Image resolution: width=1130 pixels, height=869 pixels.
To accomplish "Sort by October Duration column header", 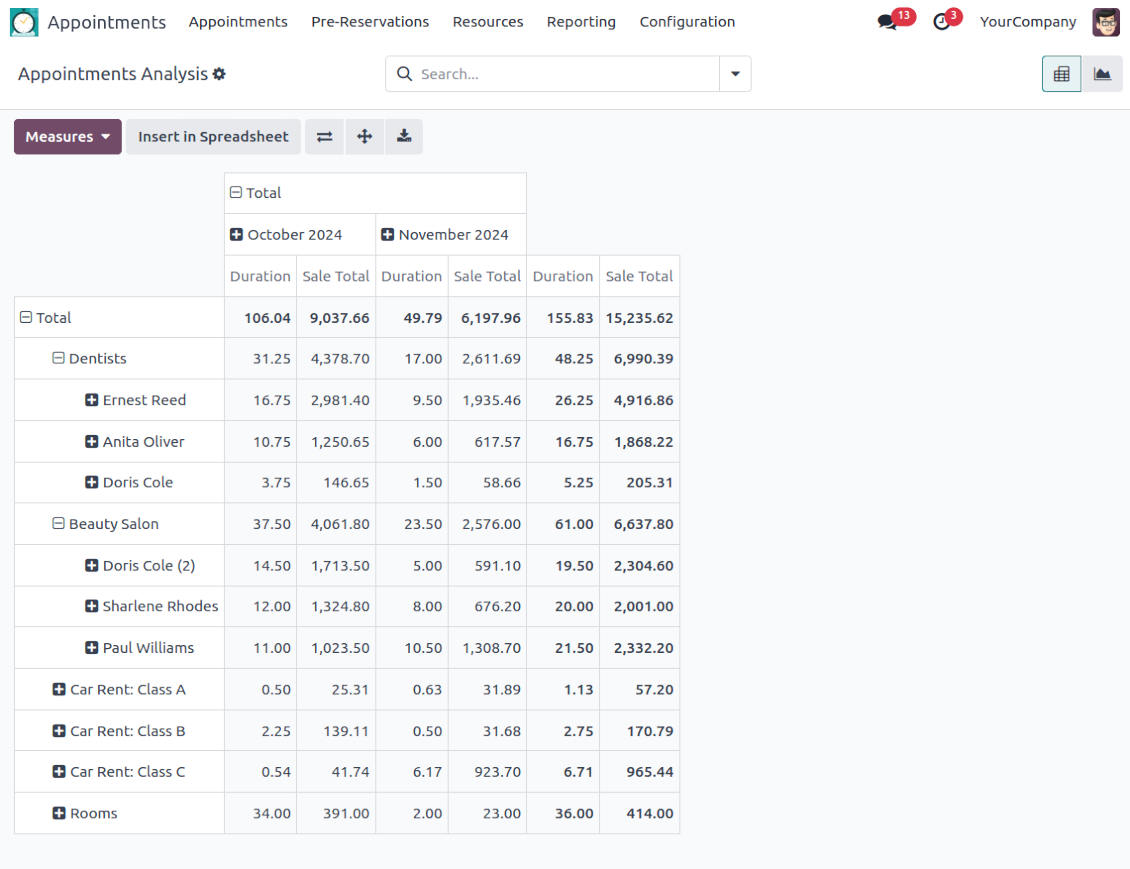I will point(260,276).
